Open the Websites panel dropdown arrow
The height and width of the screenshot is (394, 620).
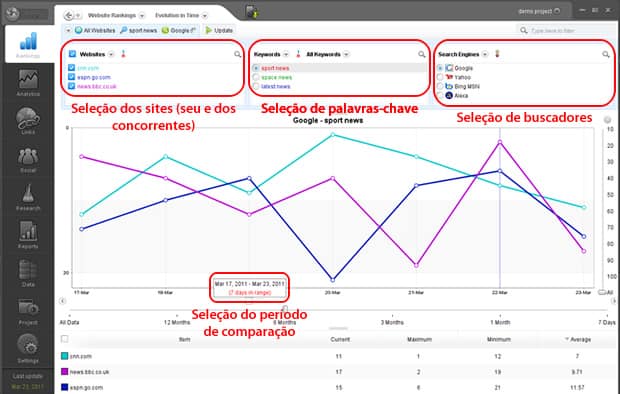tap(111, 54)
